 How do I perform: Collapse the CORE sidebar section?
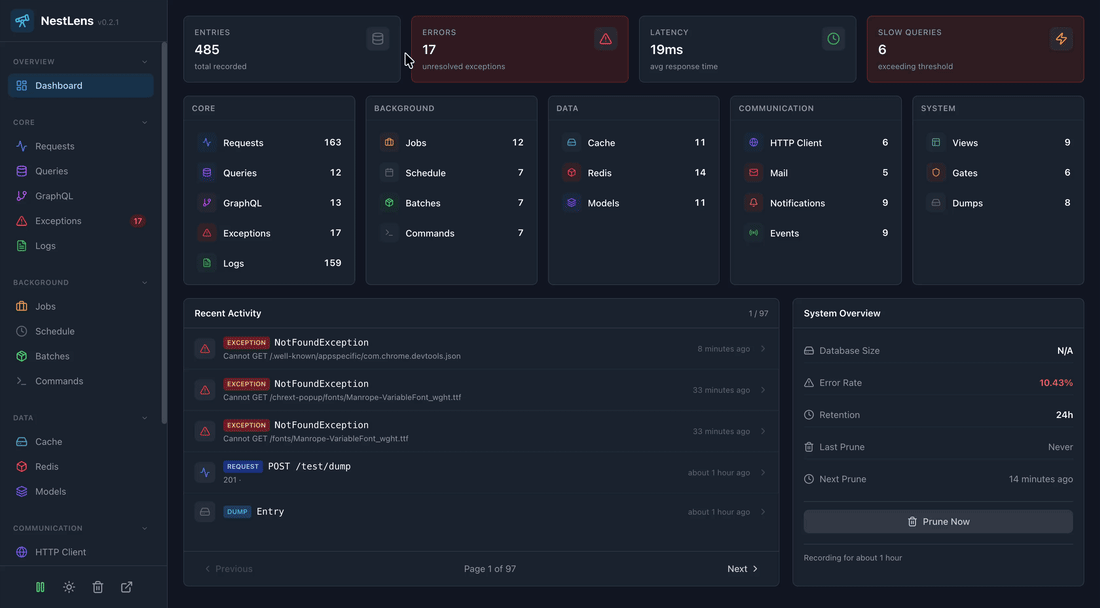pyautogui.click(x=143, y=122)
